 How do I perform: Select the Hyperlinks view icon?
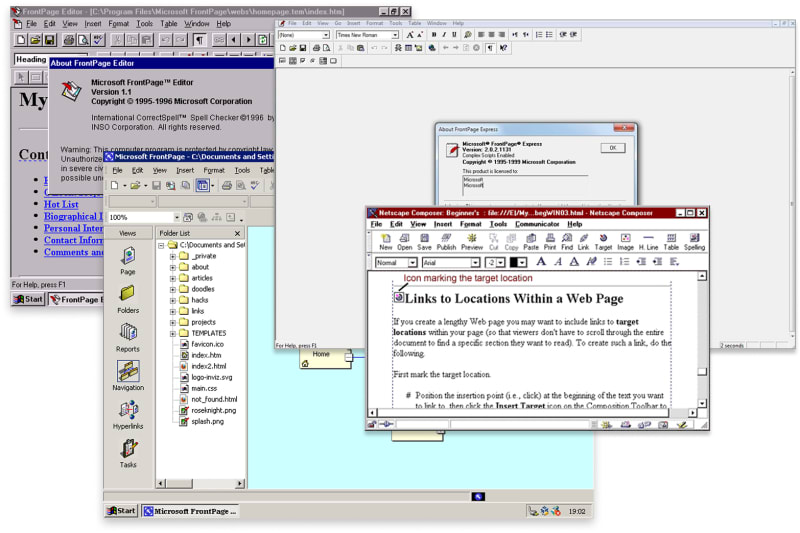coord(128,413)
